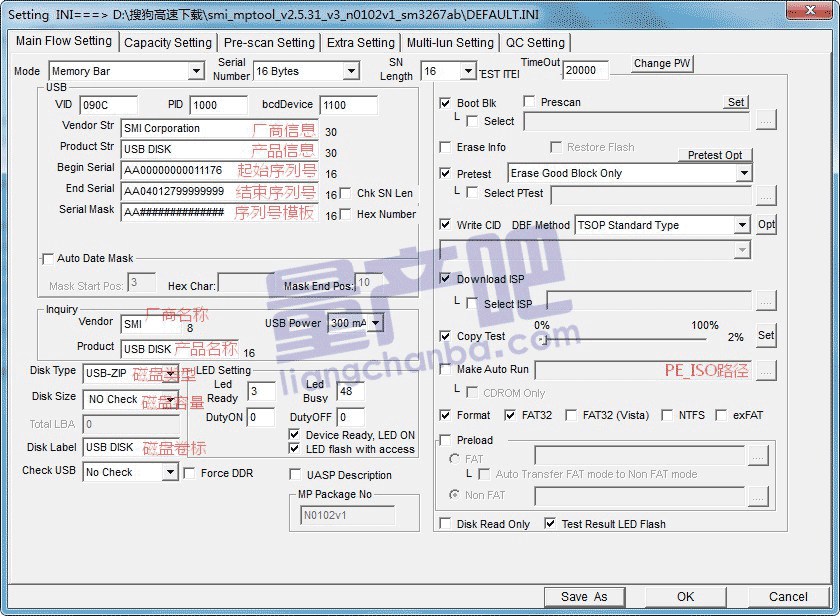
Task: Open the QC Setting tab
Action: (x=535, y=43)
